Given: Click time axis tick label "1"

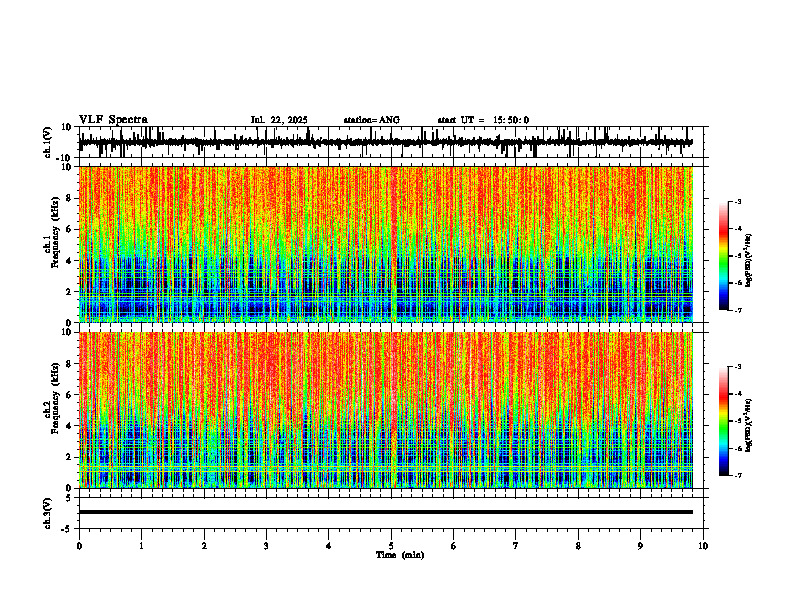Looking at the screenshot, I should click(x=141, y=546).
